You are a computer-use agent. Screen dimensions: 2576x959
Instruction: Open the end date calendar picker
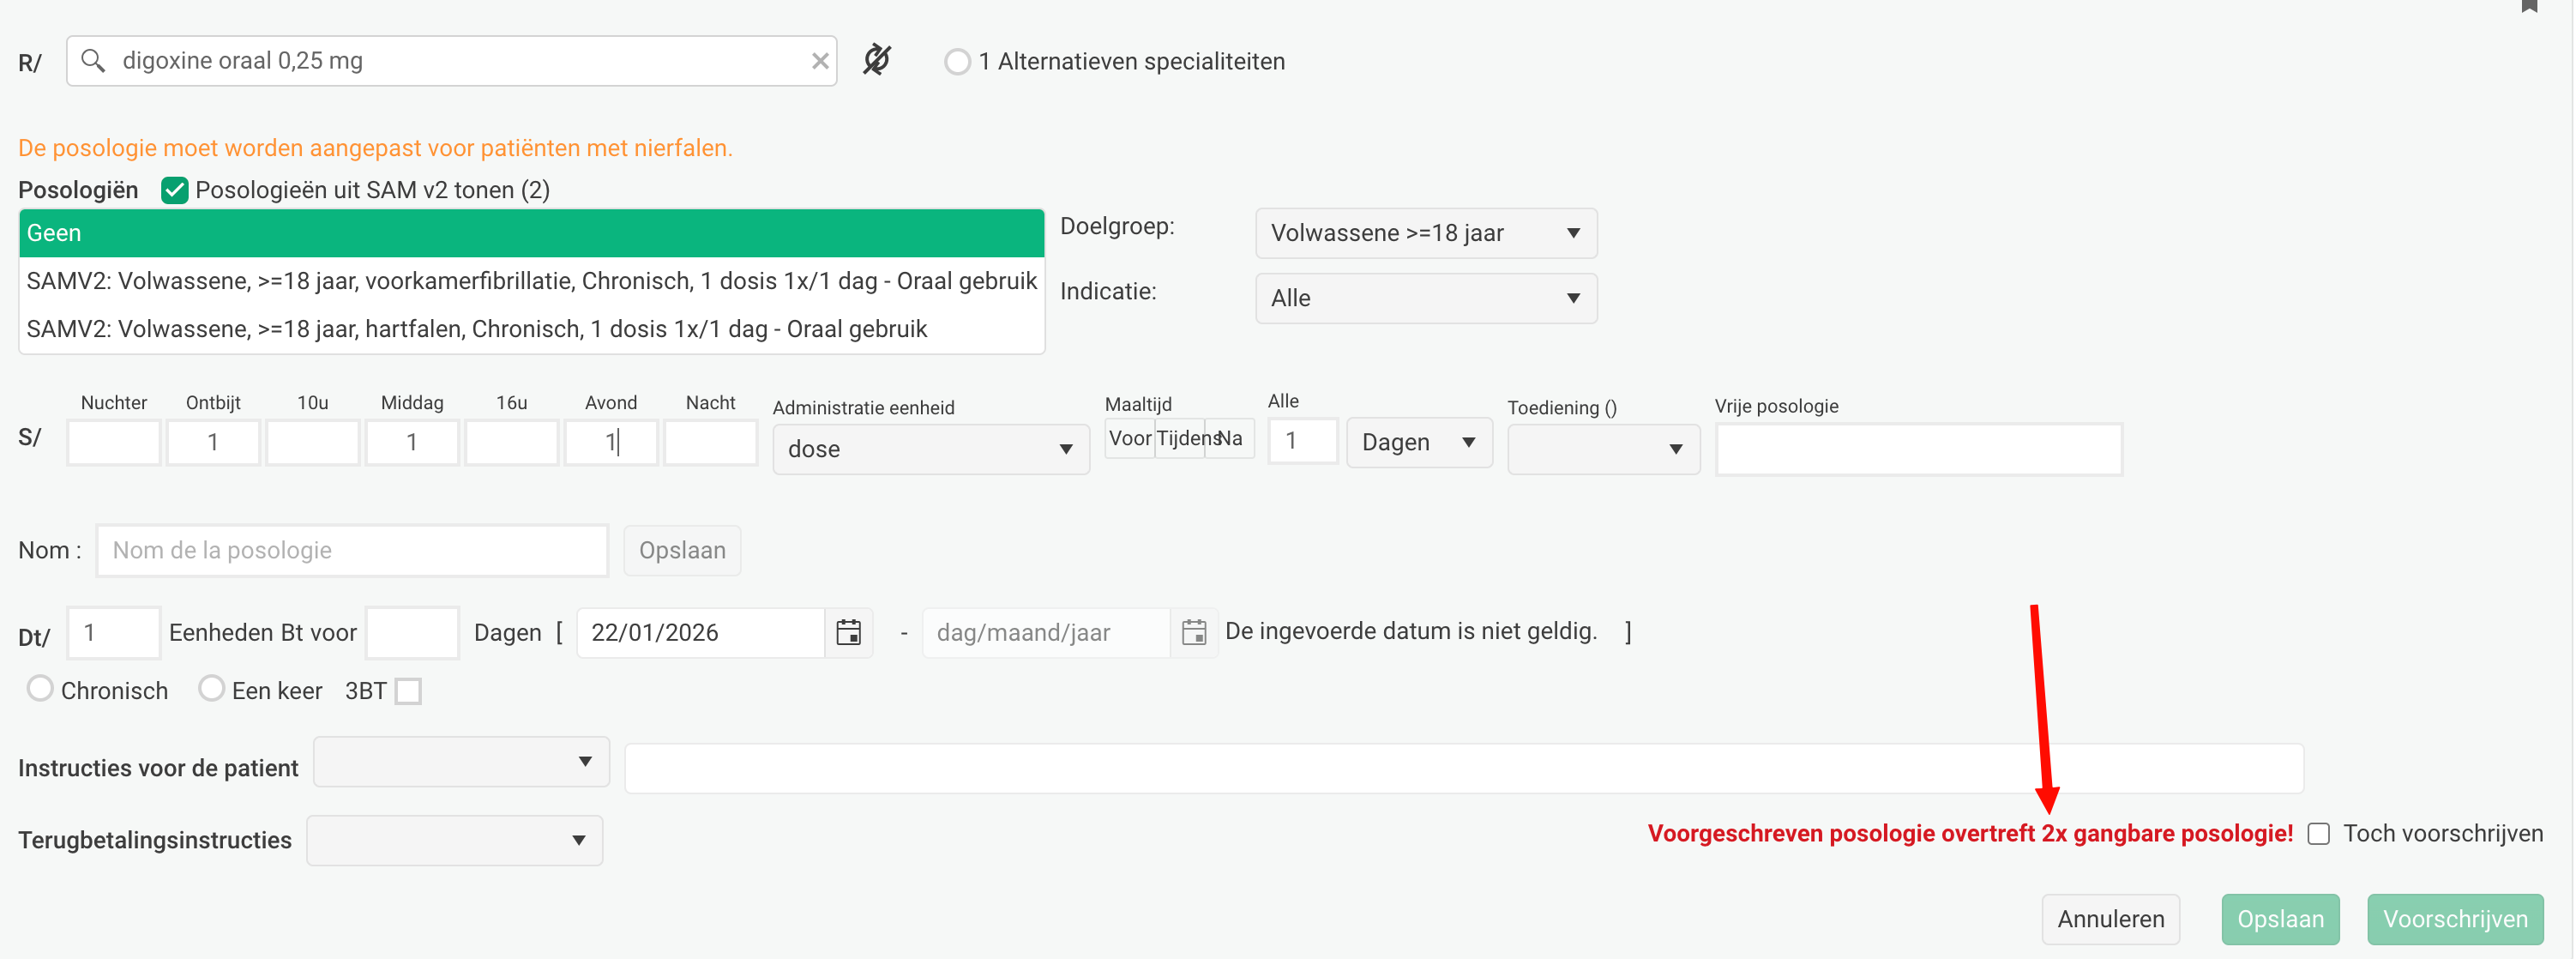point(1193,632)
